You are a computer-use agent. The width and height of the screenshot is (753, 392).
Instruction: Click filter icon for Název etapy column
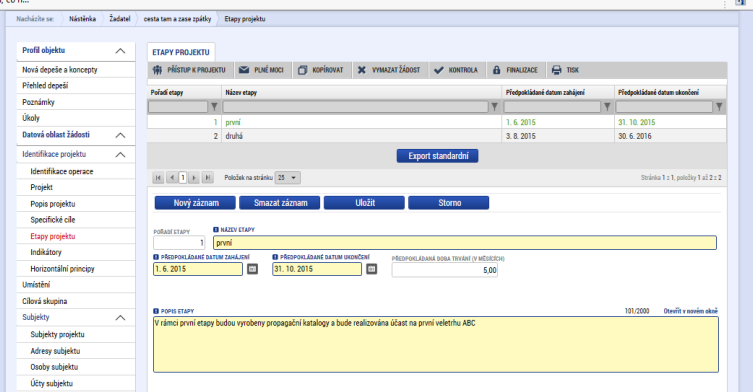[494, 107]
